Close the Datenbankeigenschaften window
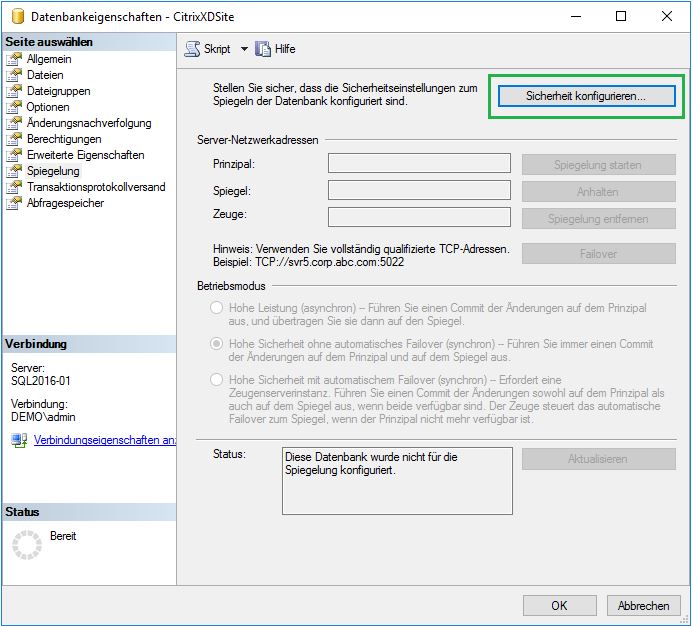Screen dimensions: 693x628 (666, 17)
